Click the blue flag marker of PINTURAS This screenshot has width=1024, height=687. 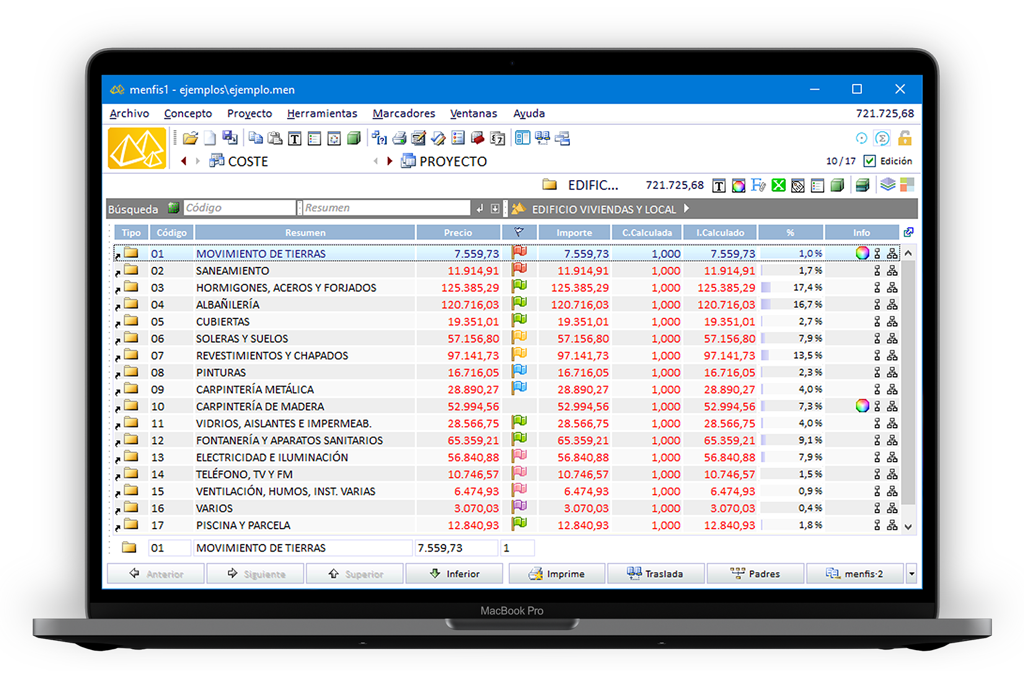click(519, 371)
